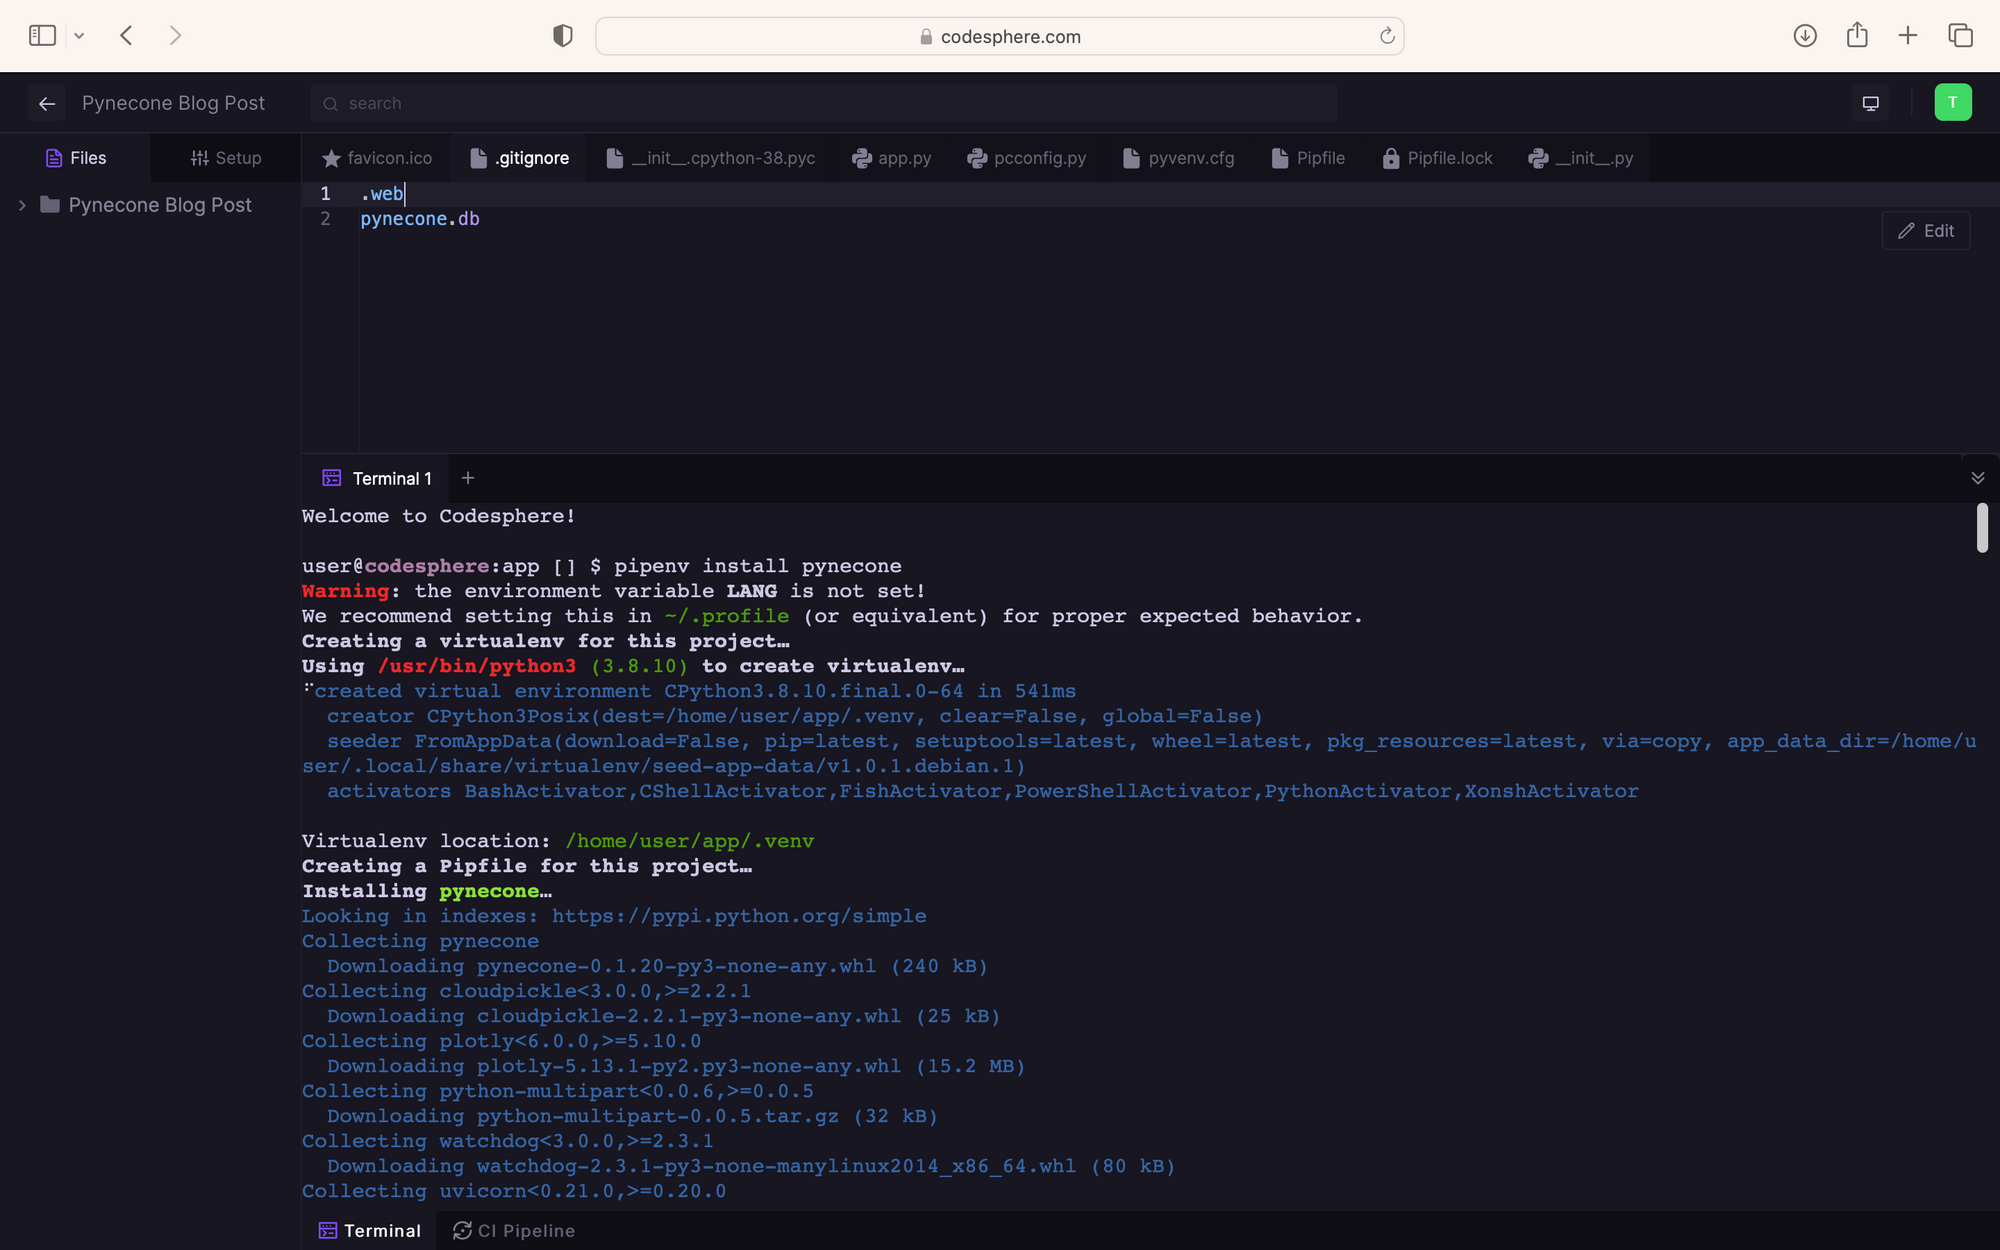
Task: Switch to the app.py file tab
Action: [891, 158]
